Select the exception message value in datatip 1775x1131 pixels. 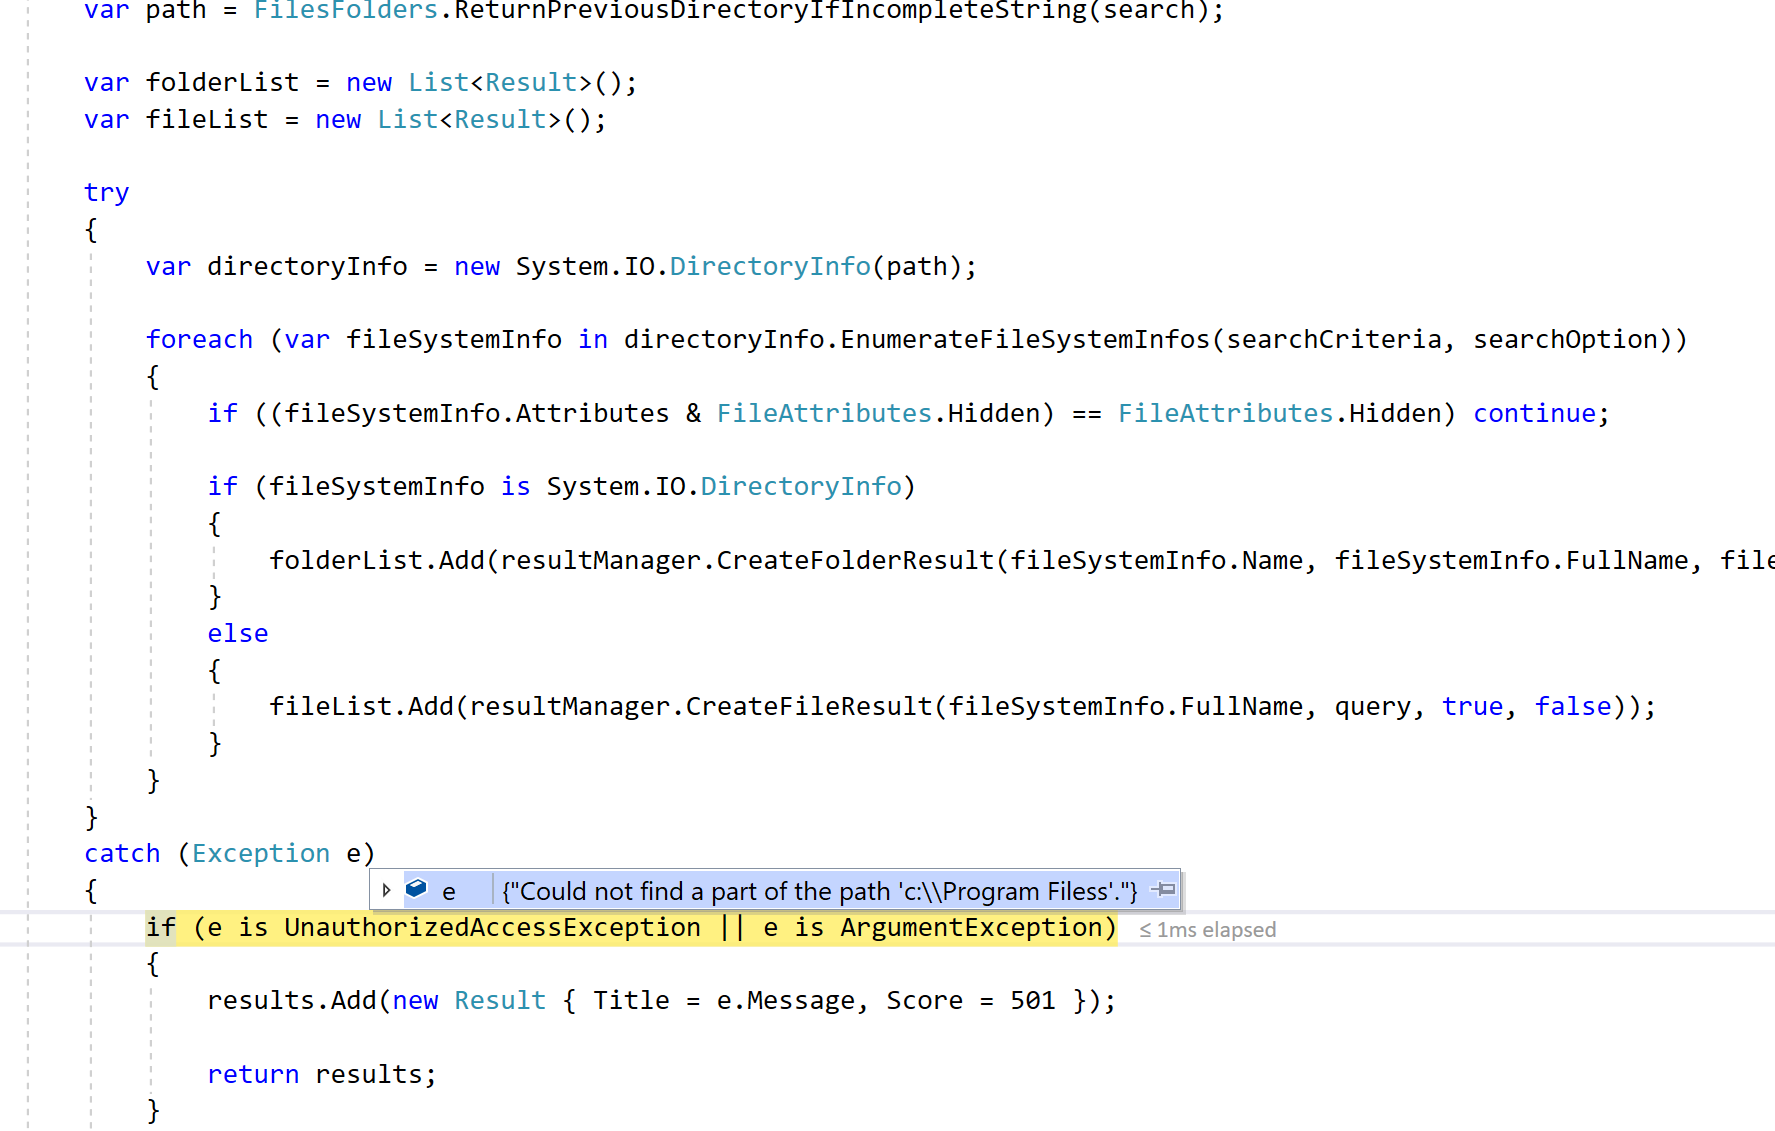pyautogui.click(x=820, y=891)
